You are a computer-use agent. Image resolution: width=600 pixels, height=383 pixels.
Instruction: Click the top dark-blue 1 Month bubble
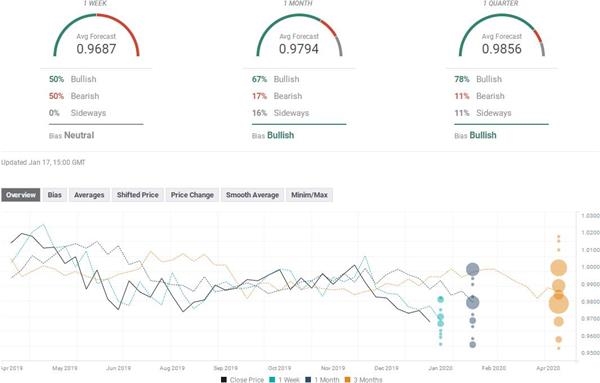click(x=473, y=270)
